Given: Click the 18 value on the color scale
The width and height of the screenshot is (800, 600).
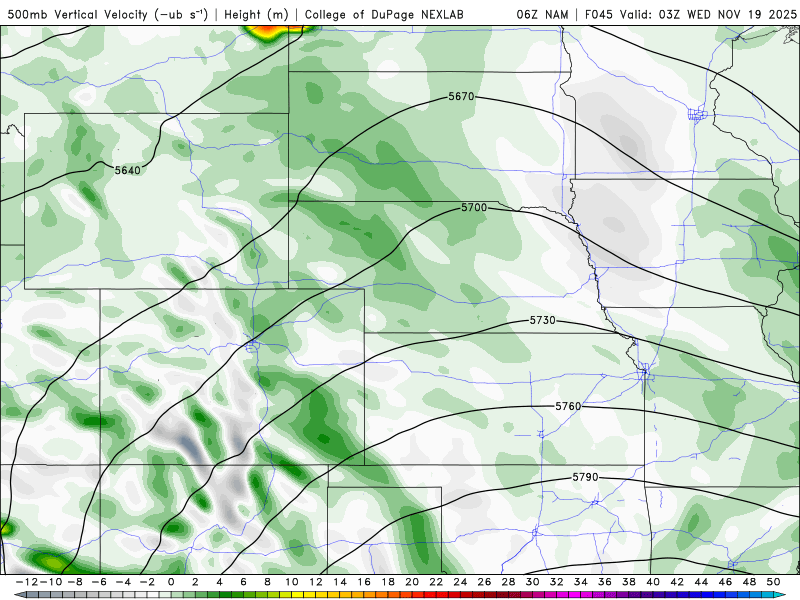Looking at the screenshot, I should [388, 582].
